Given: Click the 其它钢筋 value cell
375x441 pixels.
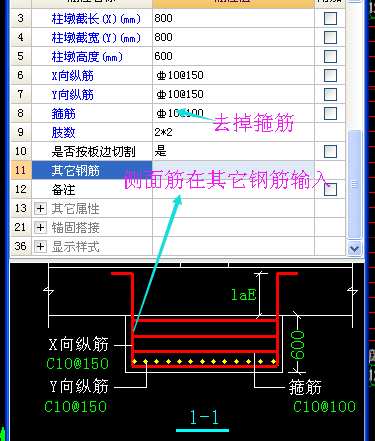Looking at the screenshot, I should pyautogui.click(x=233, y=170).
